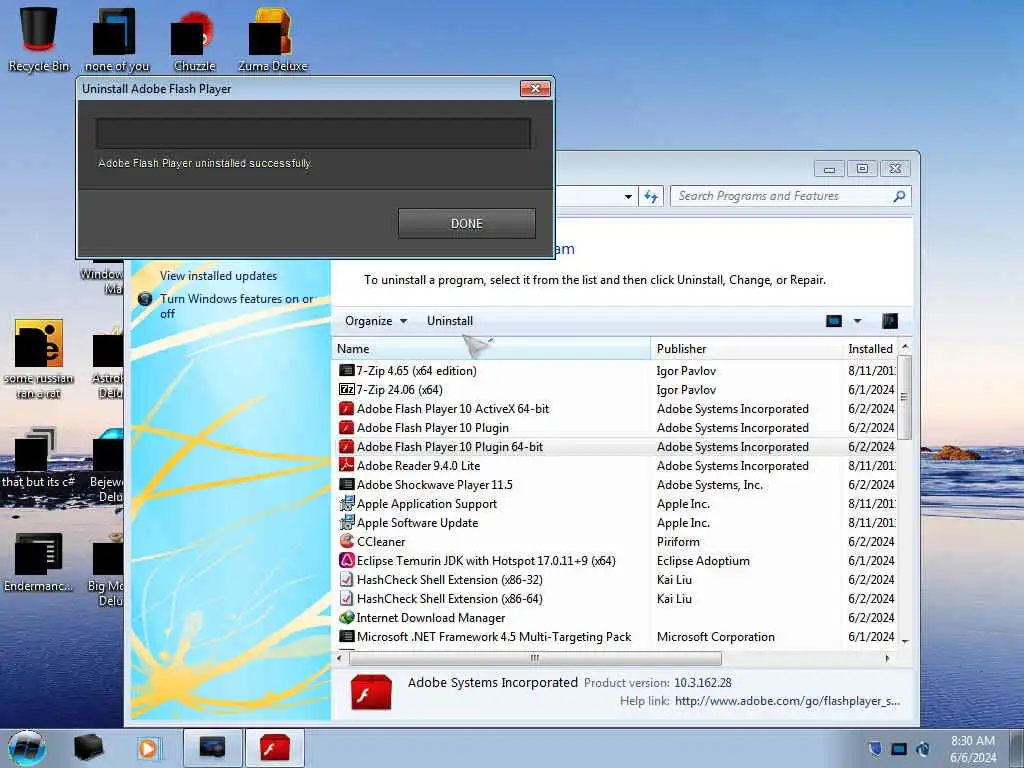Click the Adobe Shockwave Player 11.5 icon
The width and height of the screenshot is (1024, 768).
[347, 485]
